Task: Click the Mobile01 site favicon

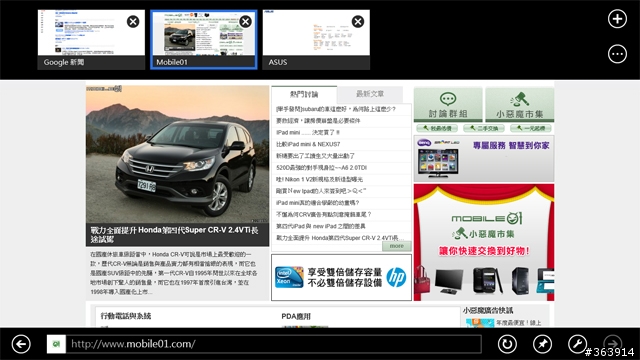Action: 56,344
